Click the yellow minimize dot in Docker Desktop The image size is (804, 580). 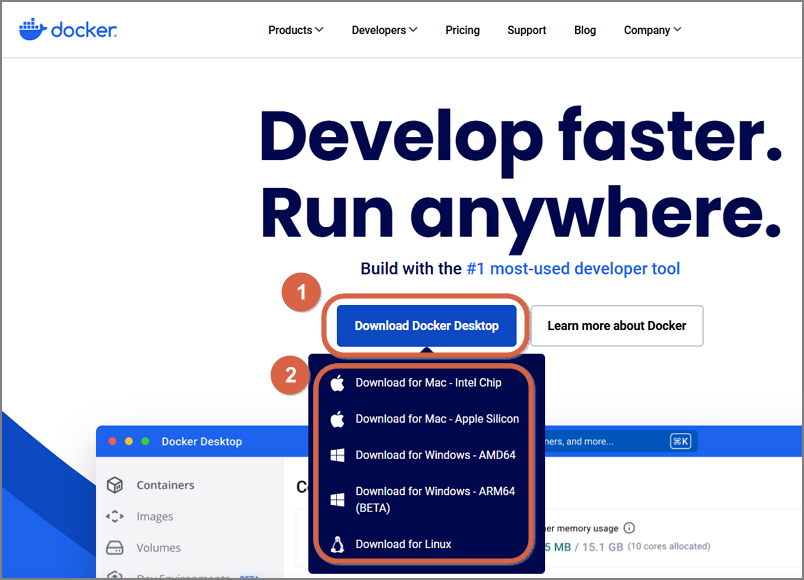[x=129, y=441]
